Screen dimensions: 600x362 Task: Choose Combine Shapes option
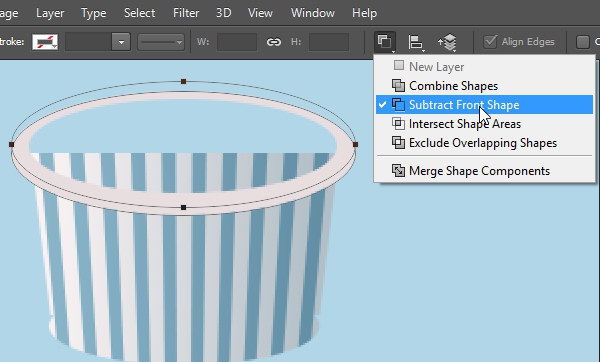click(x=484, y=86)
